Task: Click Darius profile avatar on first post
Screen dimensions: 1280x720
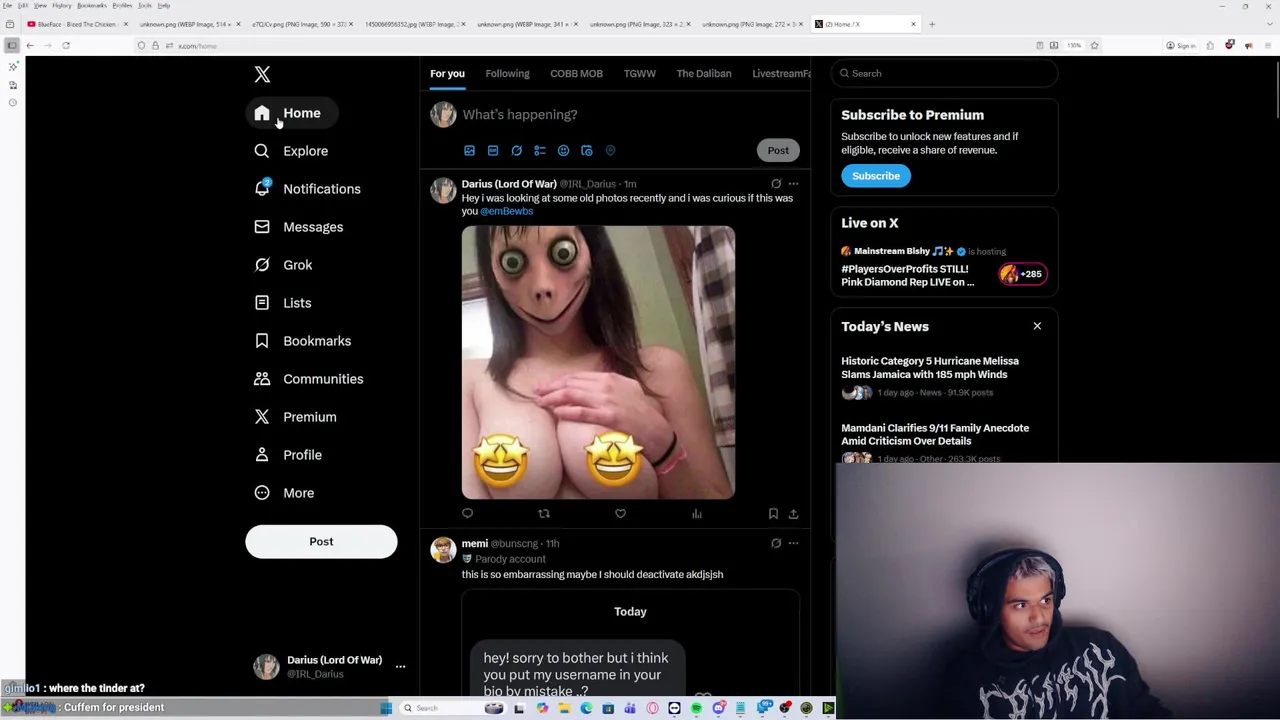Action: pos(443,190)
